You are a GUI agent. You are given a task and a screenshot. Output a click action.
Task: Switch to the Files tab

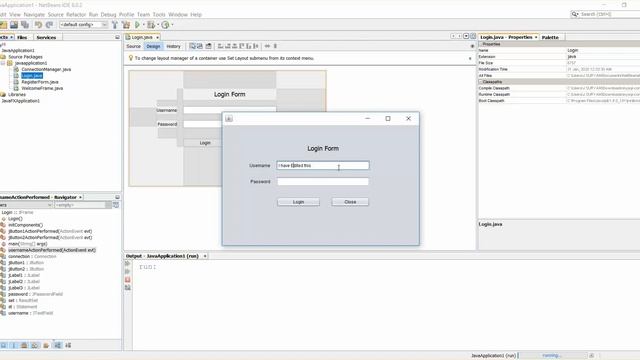click(x=22, y=37)
